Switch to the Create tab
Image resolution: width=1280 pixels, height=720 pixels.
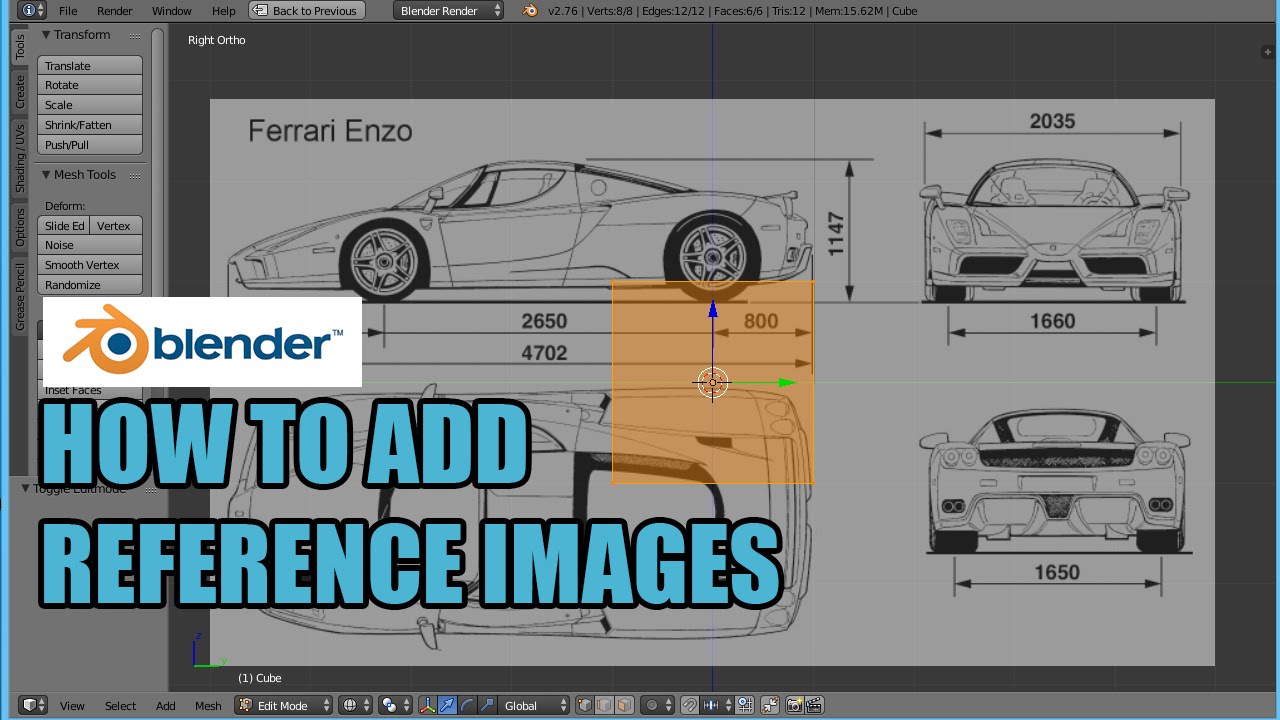(x=19, y=92)
